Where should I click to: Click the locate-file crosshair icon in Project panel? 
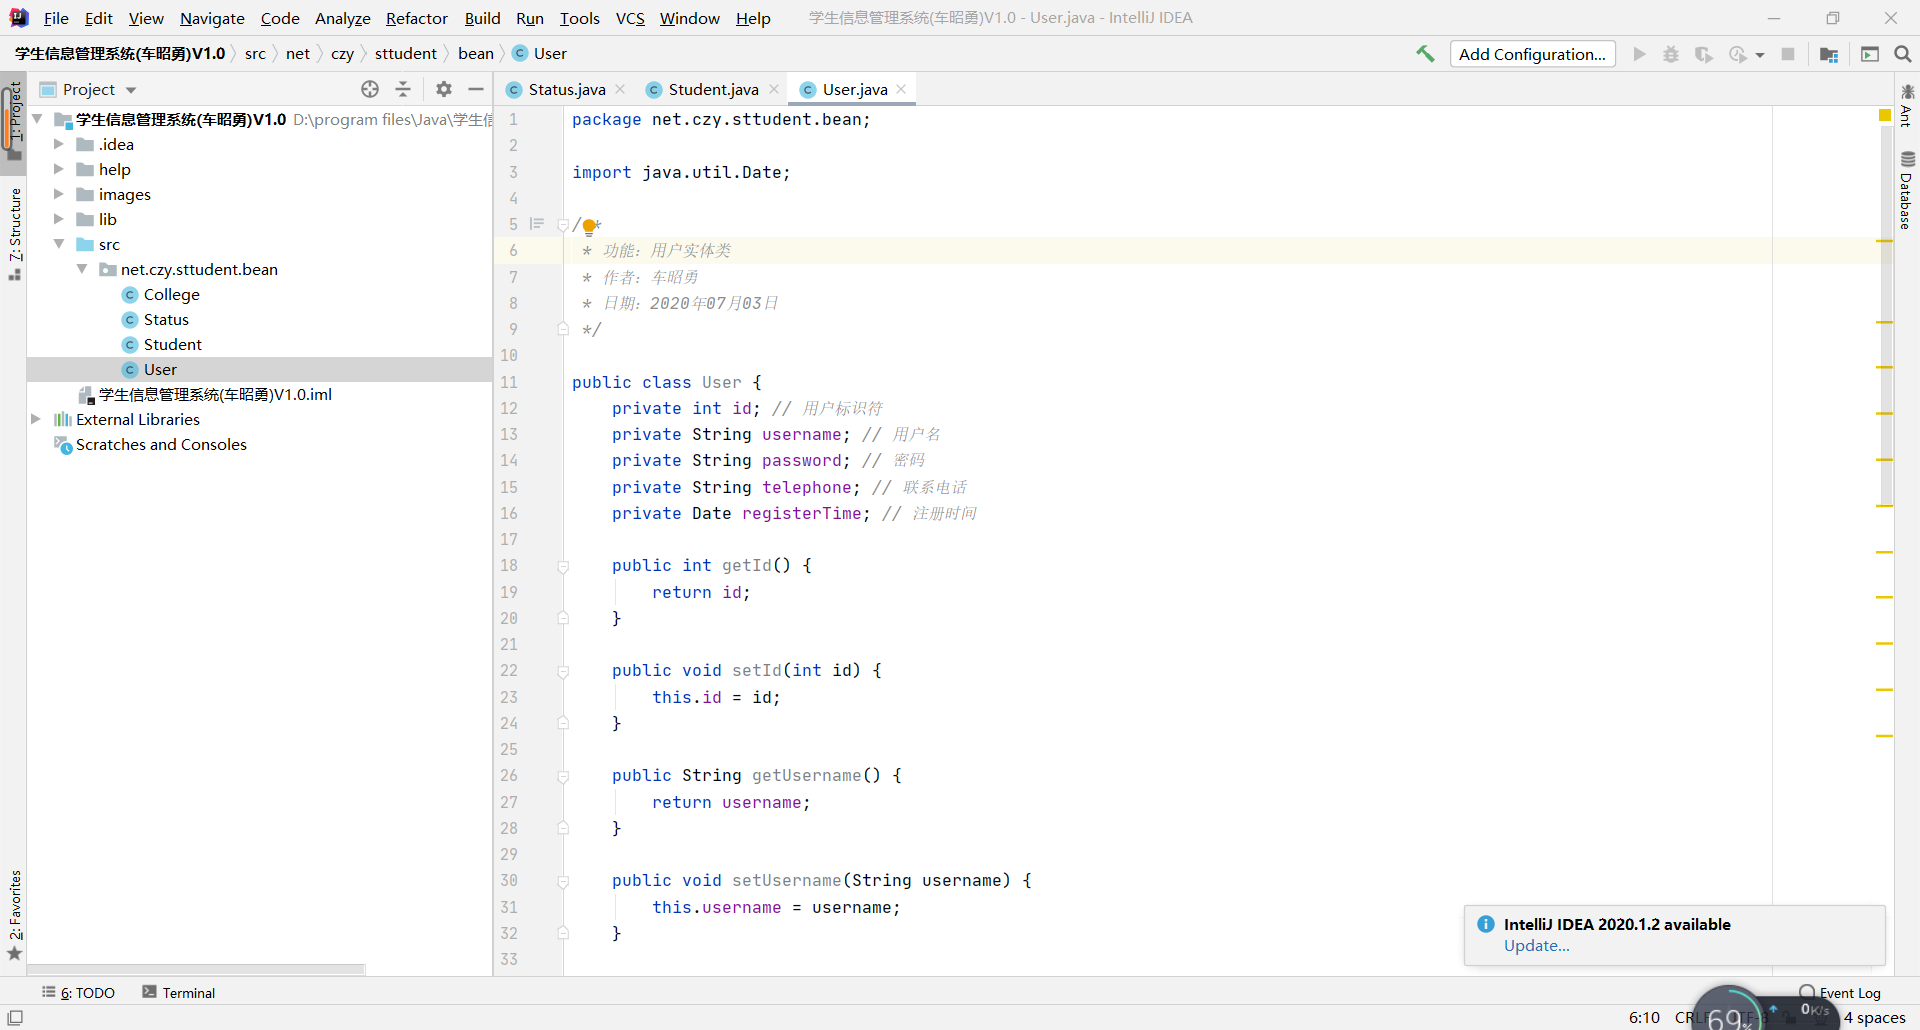[x=370, y=89]
